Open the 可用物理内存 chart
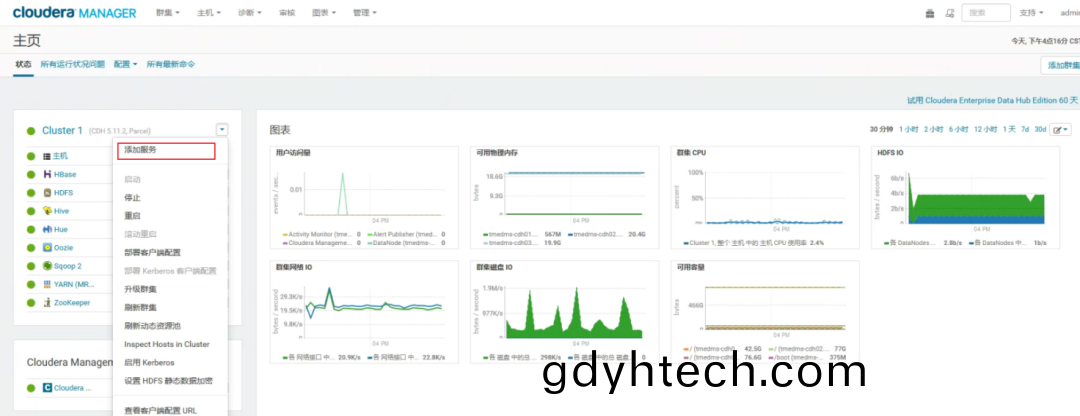The width and height of the screenshot is (1080, 416). 564,198
